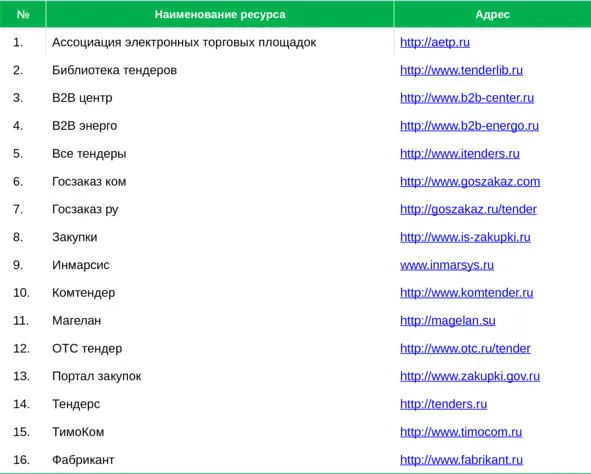
Task: Open the http://www.timocom.ru link
Action: [461, 432]
